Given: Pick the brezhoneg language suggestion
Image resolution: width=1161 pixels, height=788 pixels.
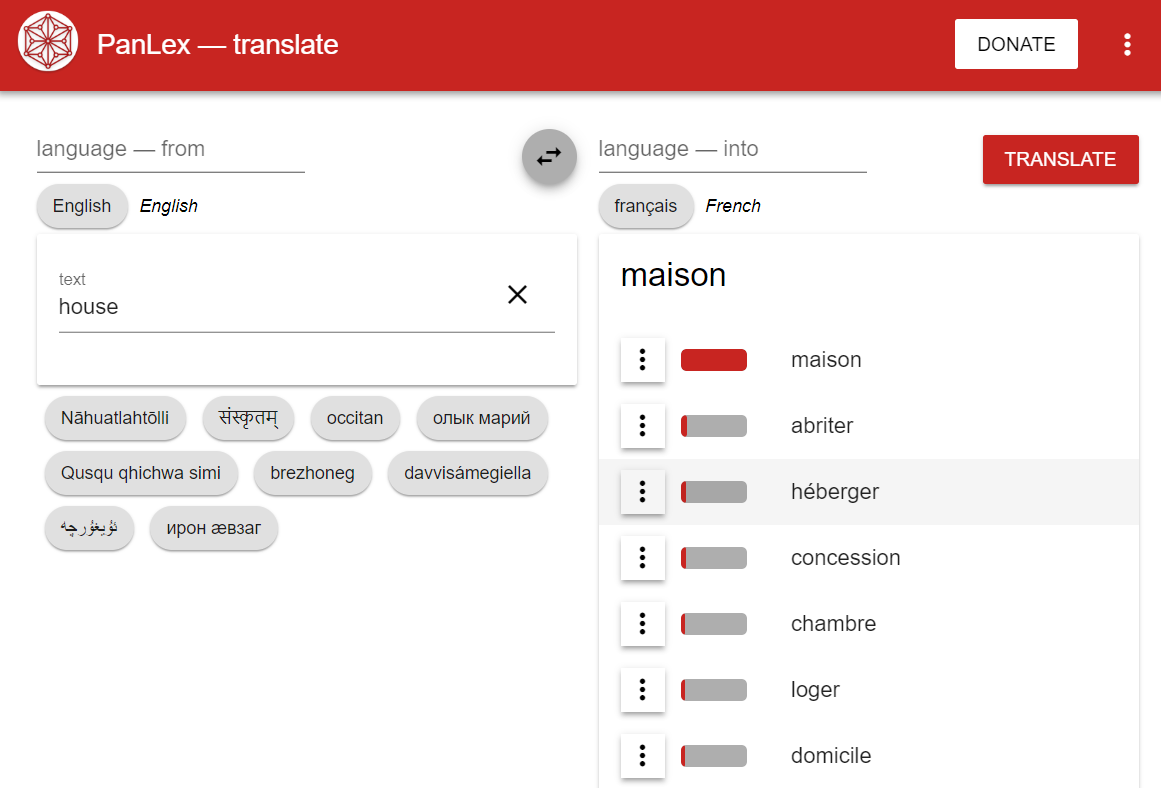Looking at the screenshot, I should [x=312, y=473].
